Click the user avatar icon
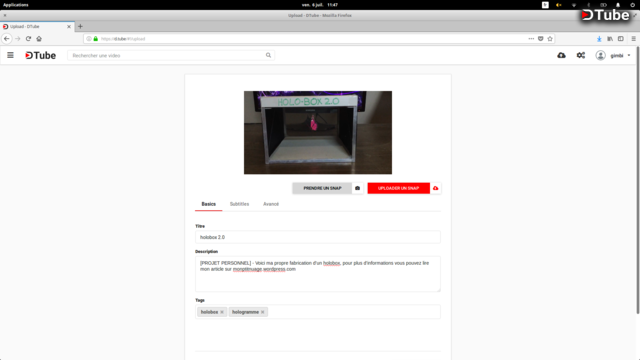640x360 pixels. 600,55
